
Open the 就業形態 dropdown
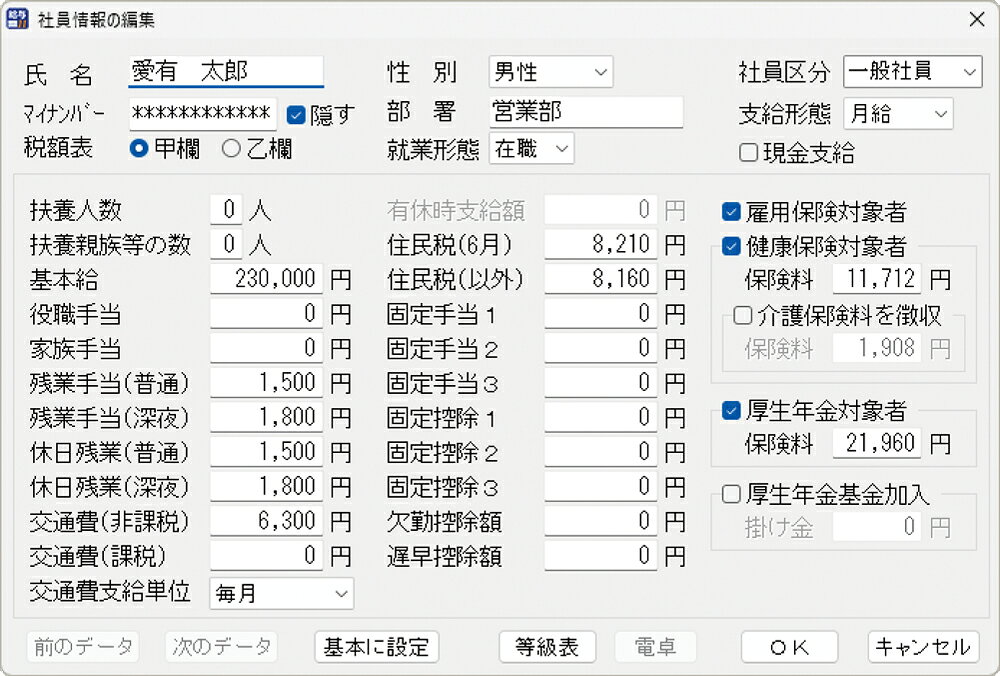coord(531,149)
